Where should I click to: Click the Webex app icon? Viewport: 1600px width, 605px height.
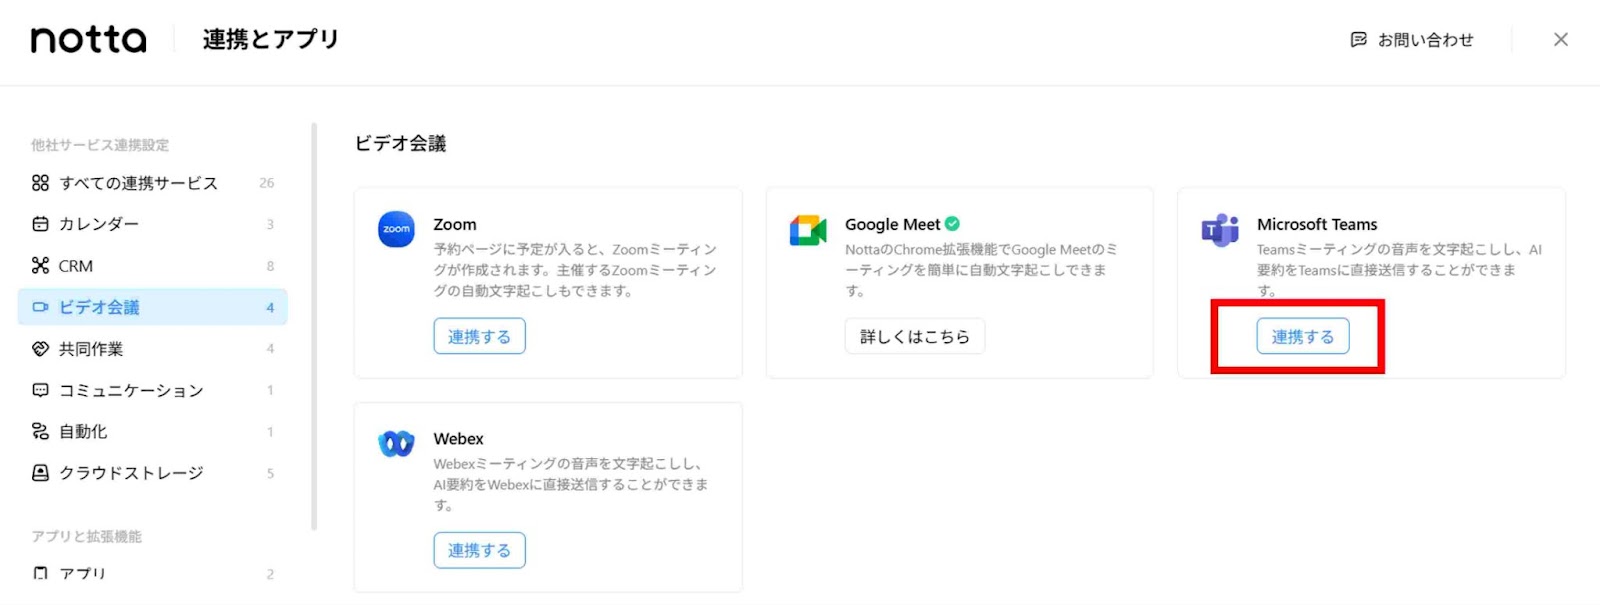pyautogui.click(x=396, y=443)
